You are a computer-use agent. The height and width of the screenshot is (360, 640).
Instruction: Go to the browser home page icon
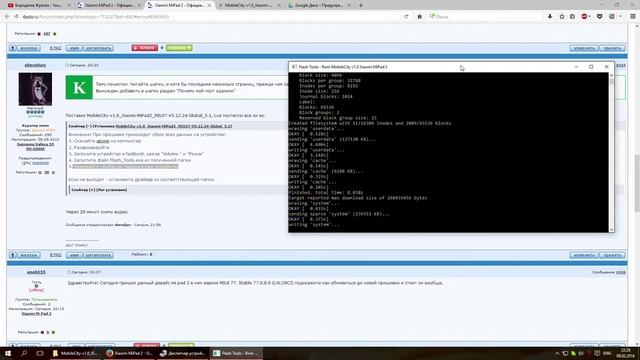tap(419, 17)
